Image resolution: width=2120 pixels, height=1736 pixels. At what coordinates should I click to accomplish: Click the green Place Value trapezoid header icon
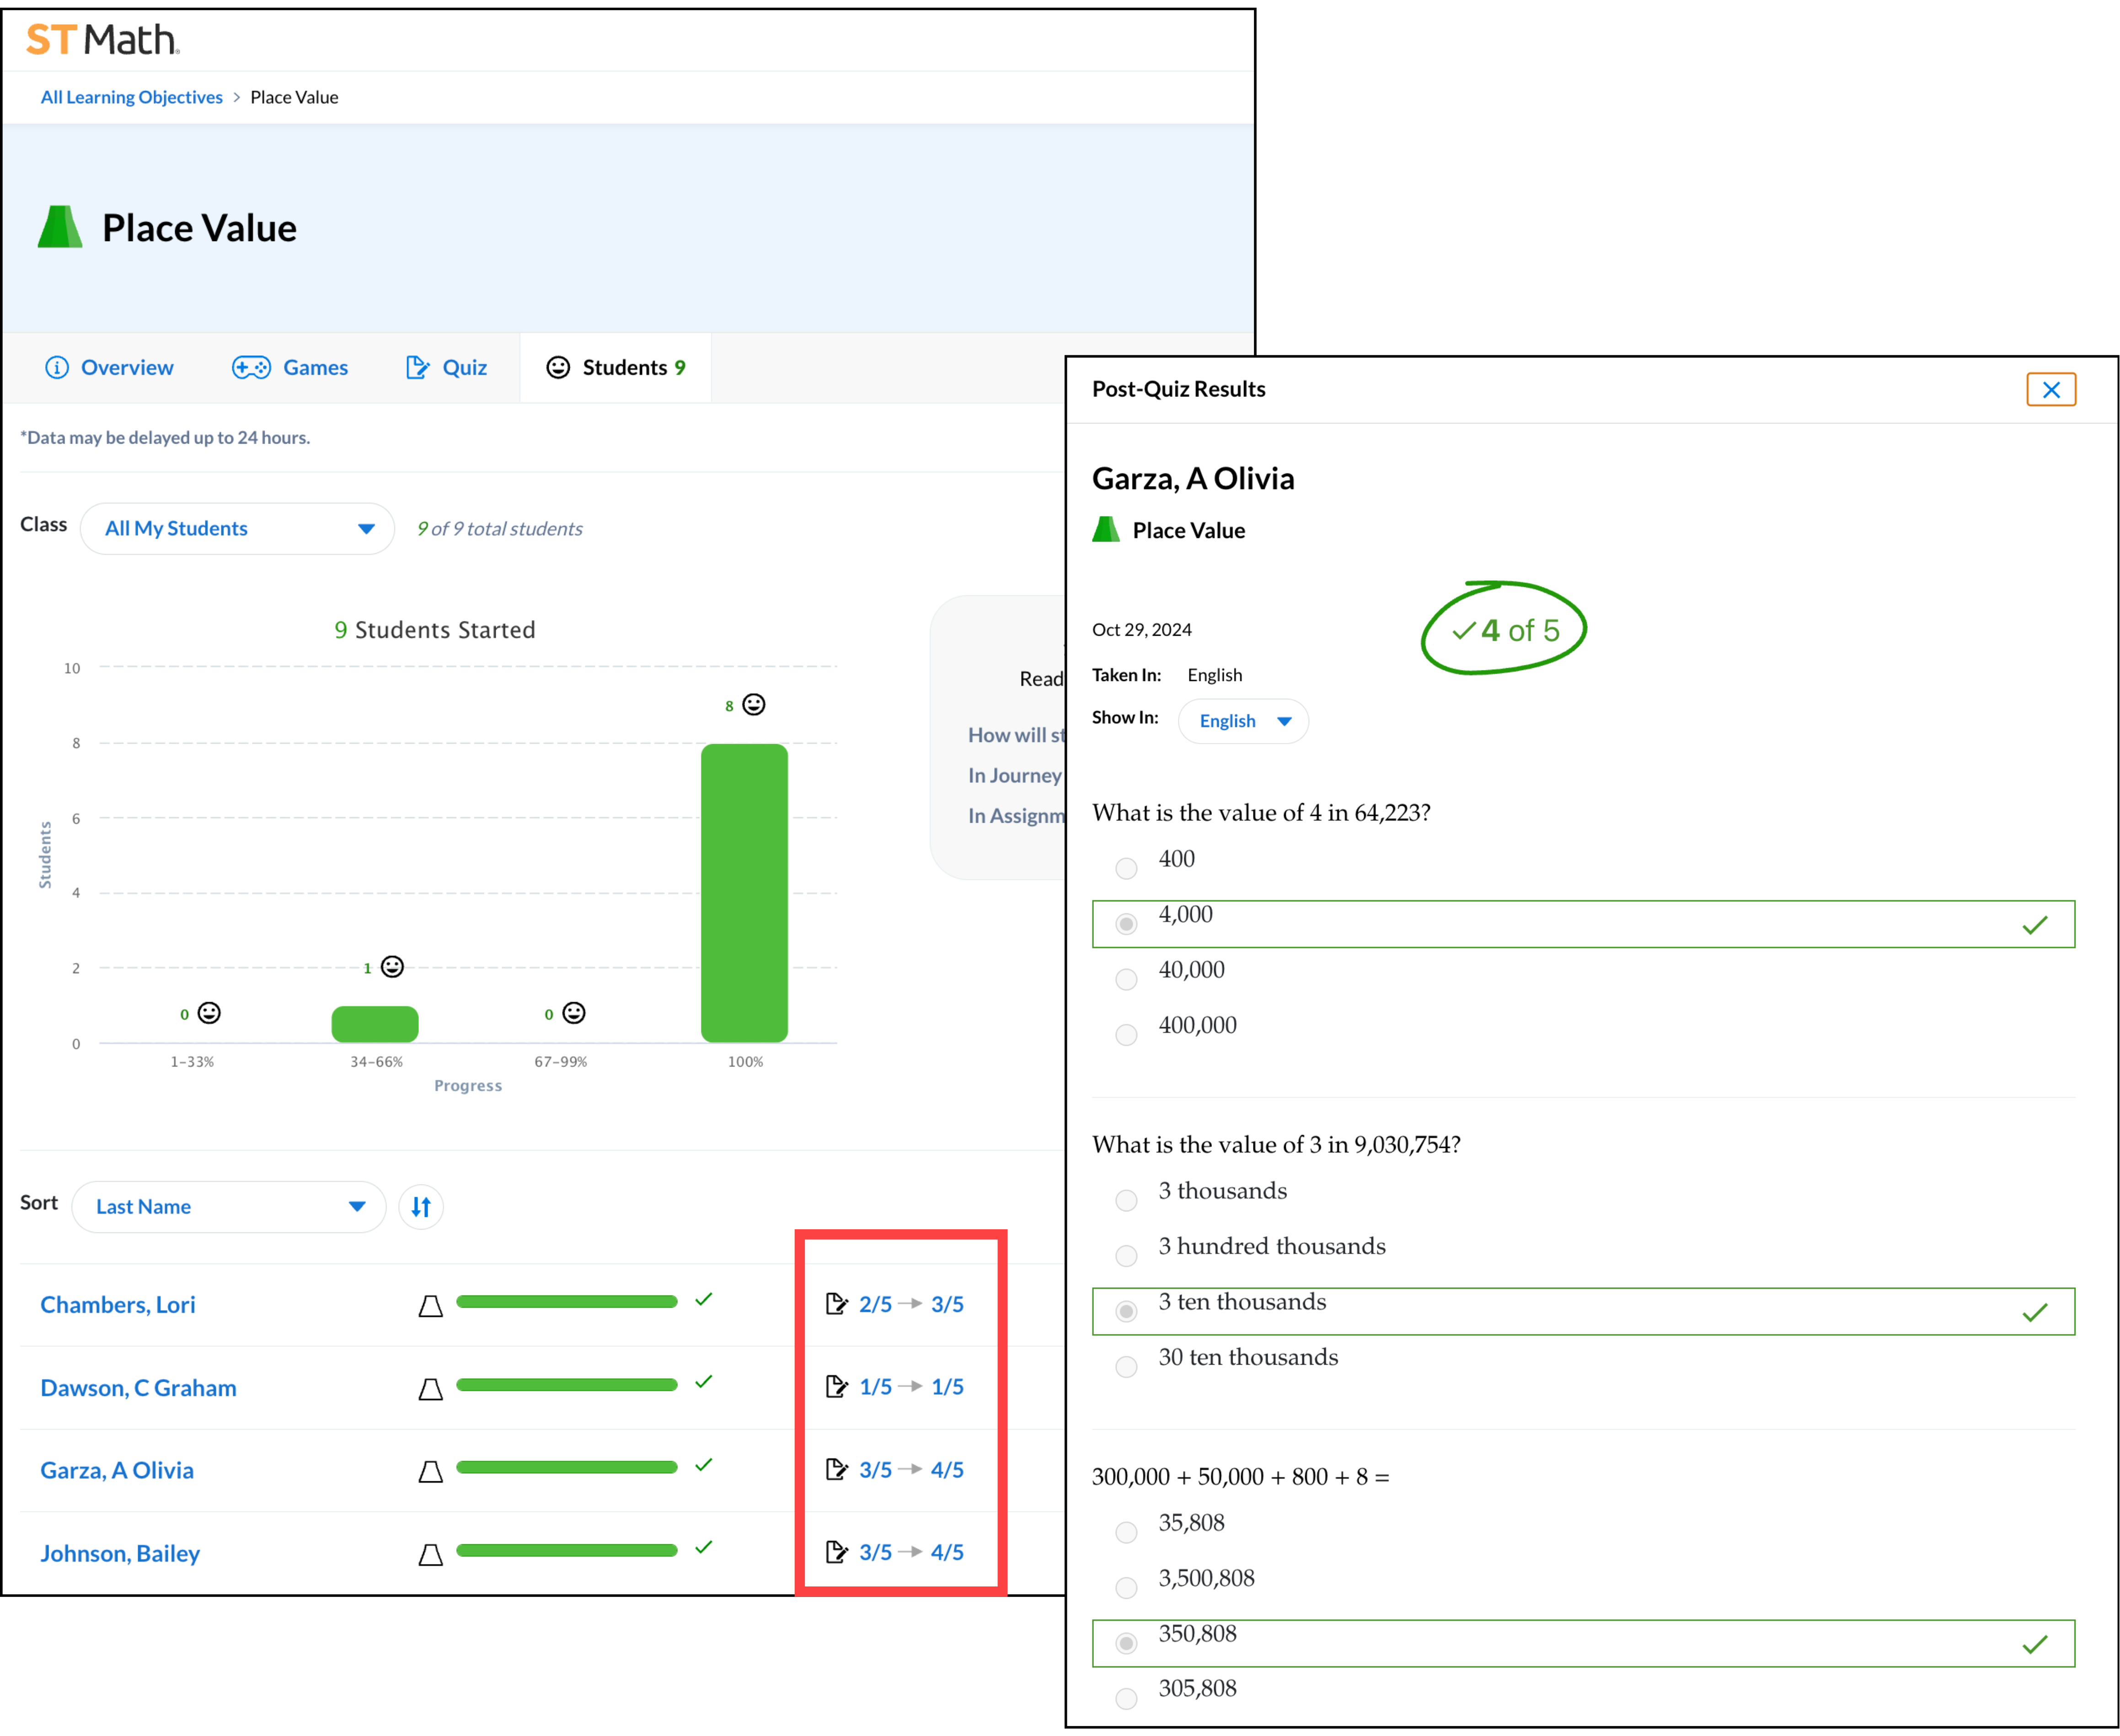tap(60, 227)
